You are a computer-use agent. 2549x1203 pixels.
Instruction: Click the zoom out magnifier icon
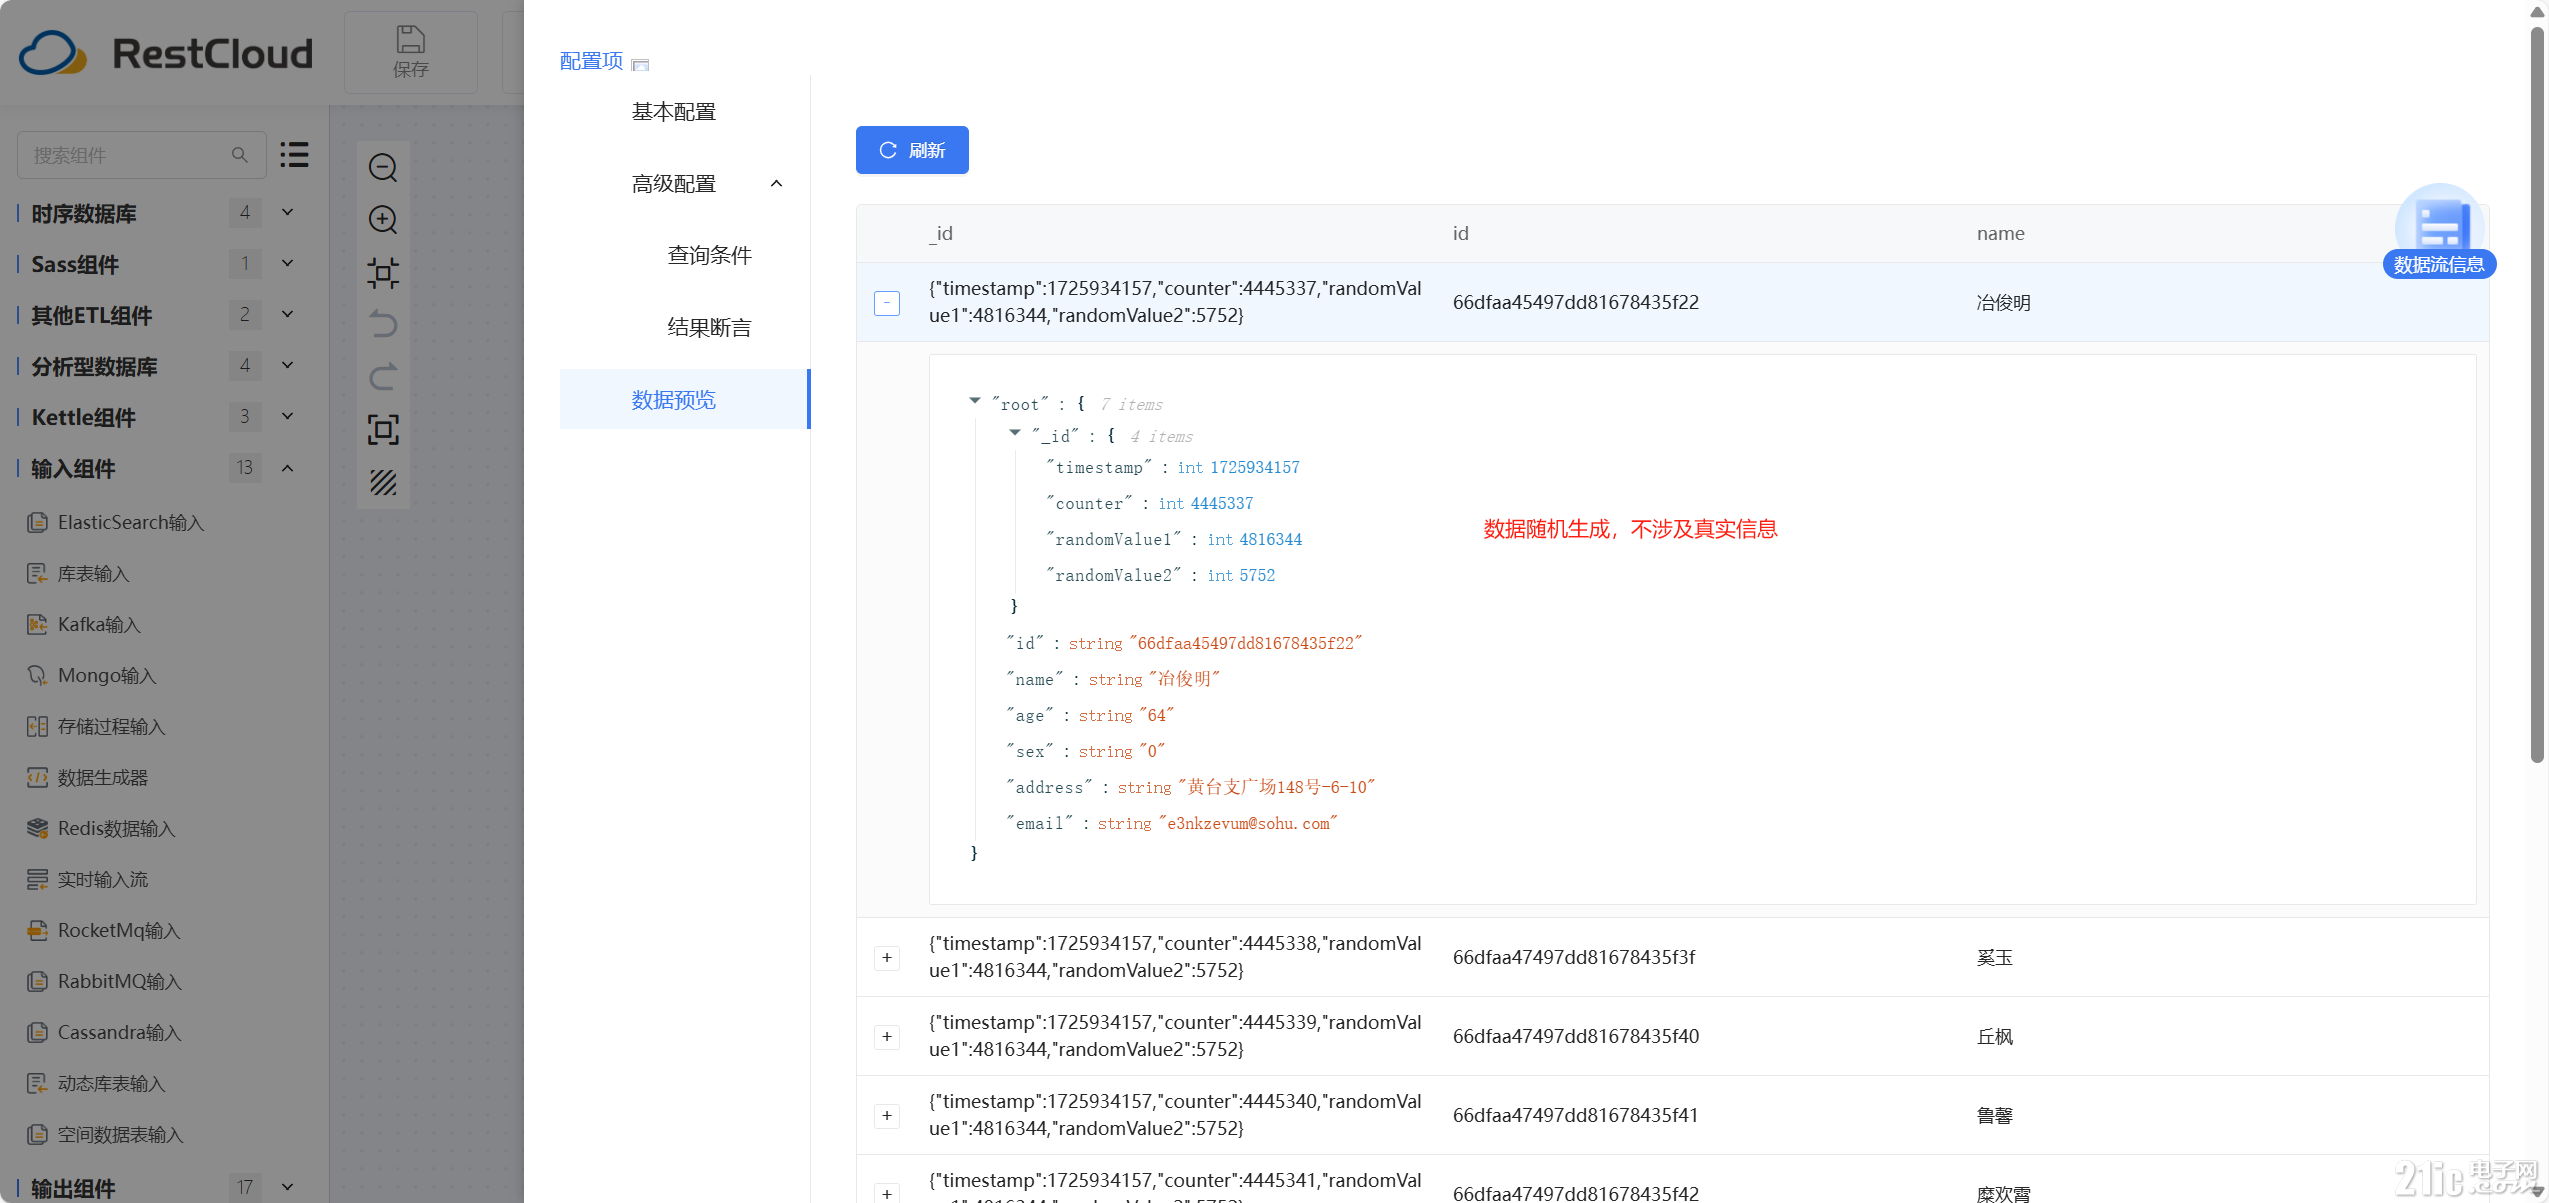point(383,167)
